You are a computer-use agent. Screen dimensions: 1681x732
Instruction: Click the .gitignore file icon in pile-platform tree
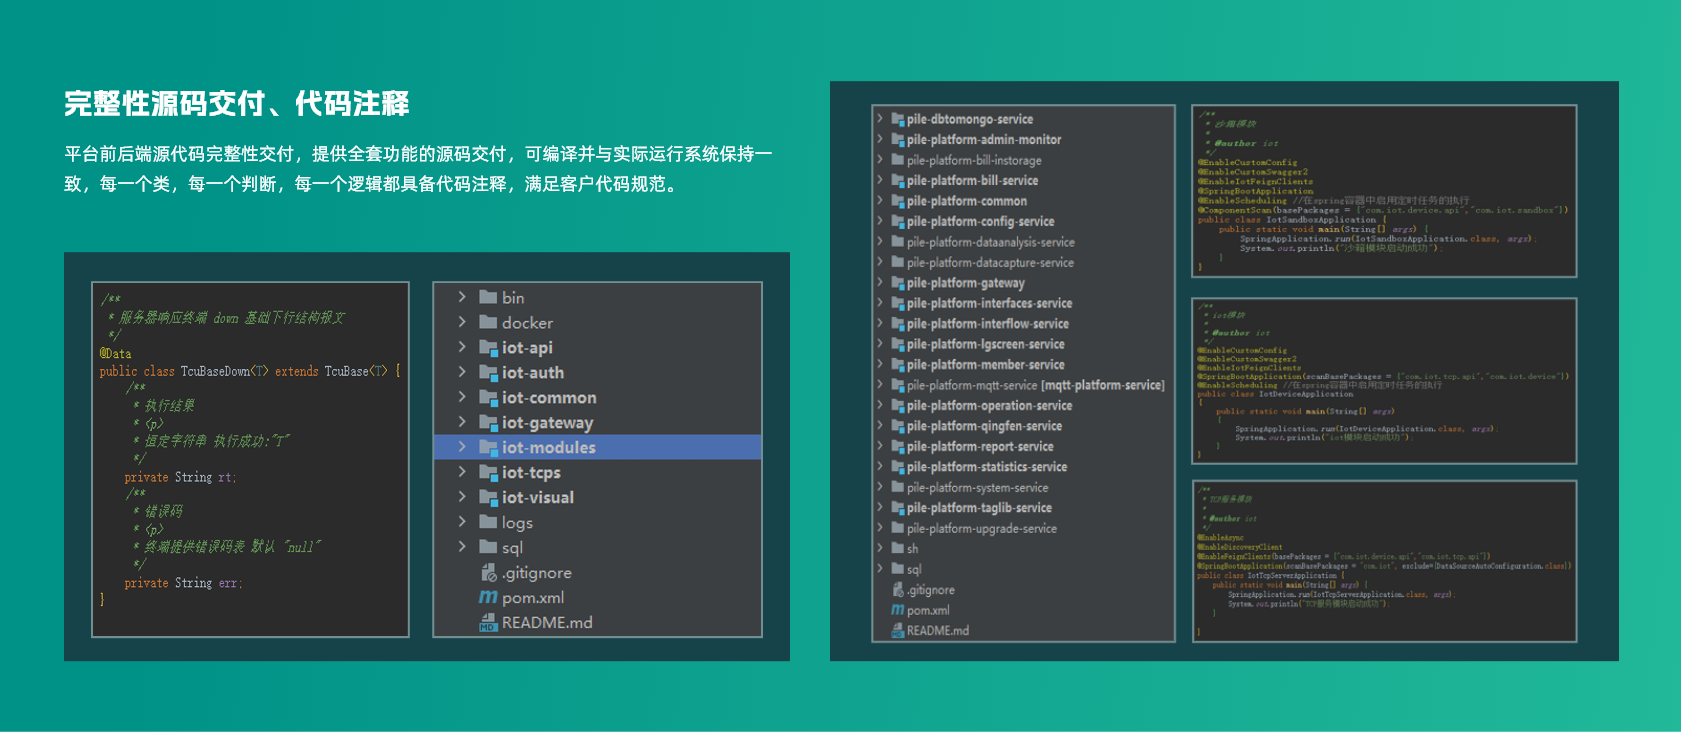point(897,589)
